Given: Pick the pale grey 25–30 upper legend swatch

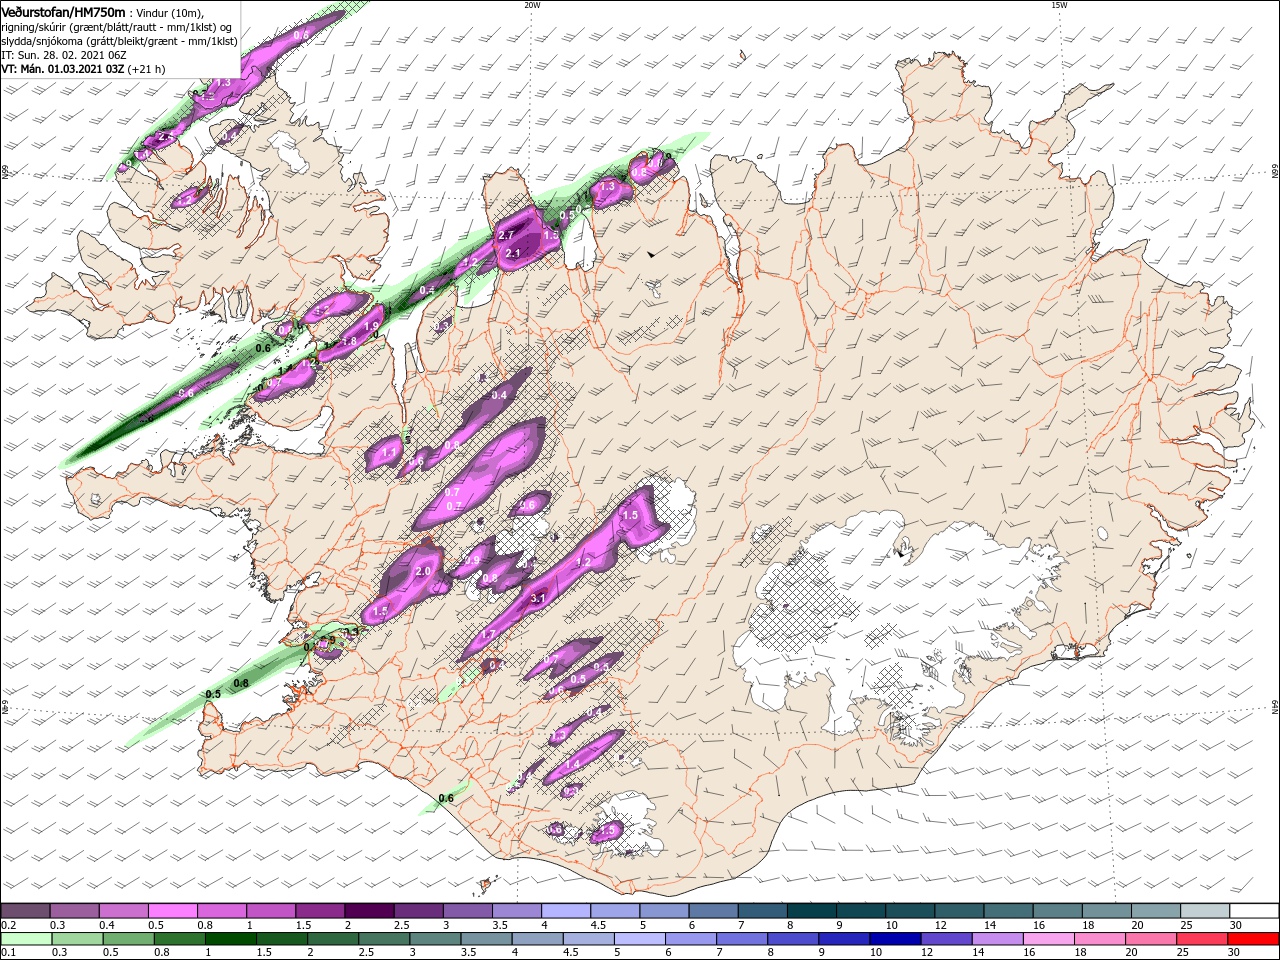Looking at the screenshot, I should (x=1206, y=911).
